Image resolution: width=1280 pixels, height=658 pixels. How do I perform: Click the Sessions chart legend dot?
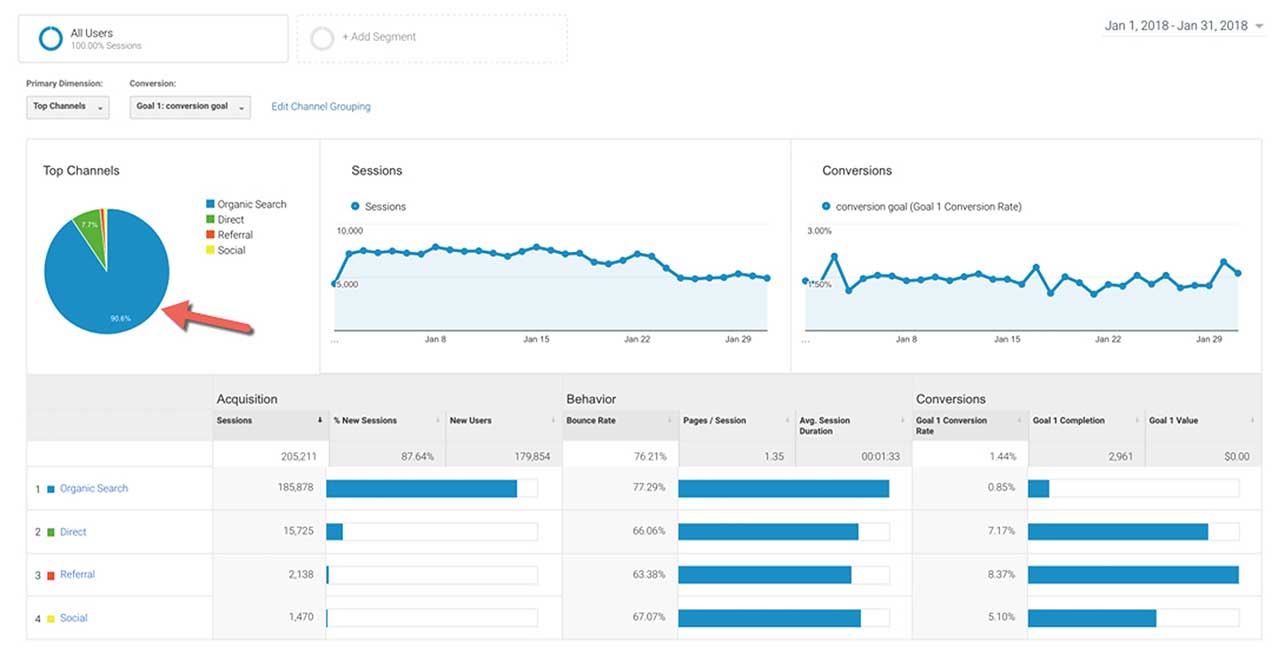[355, 207]
